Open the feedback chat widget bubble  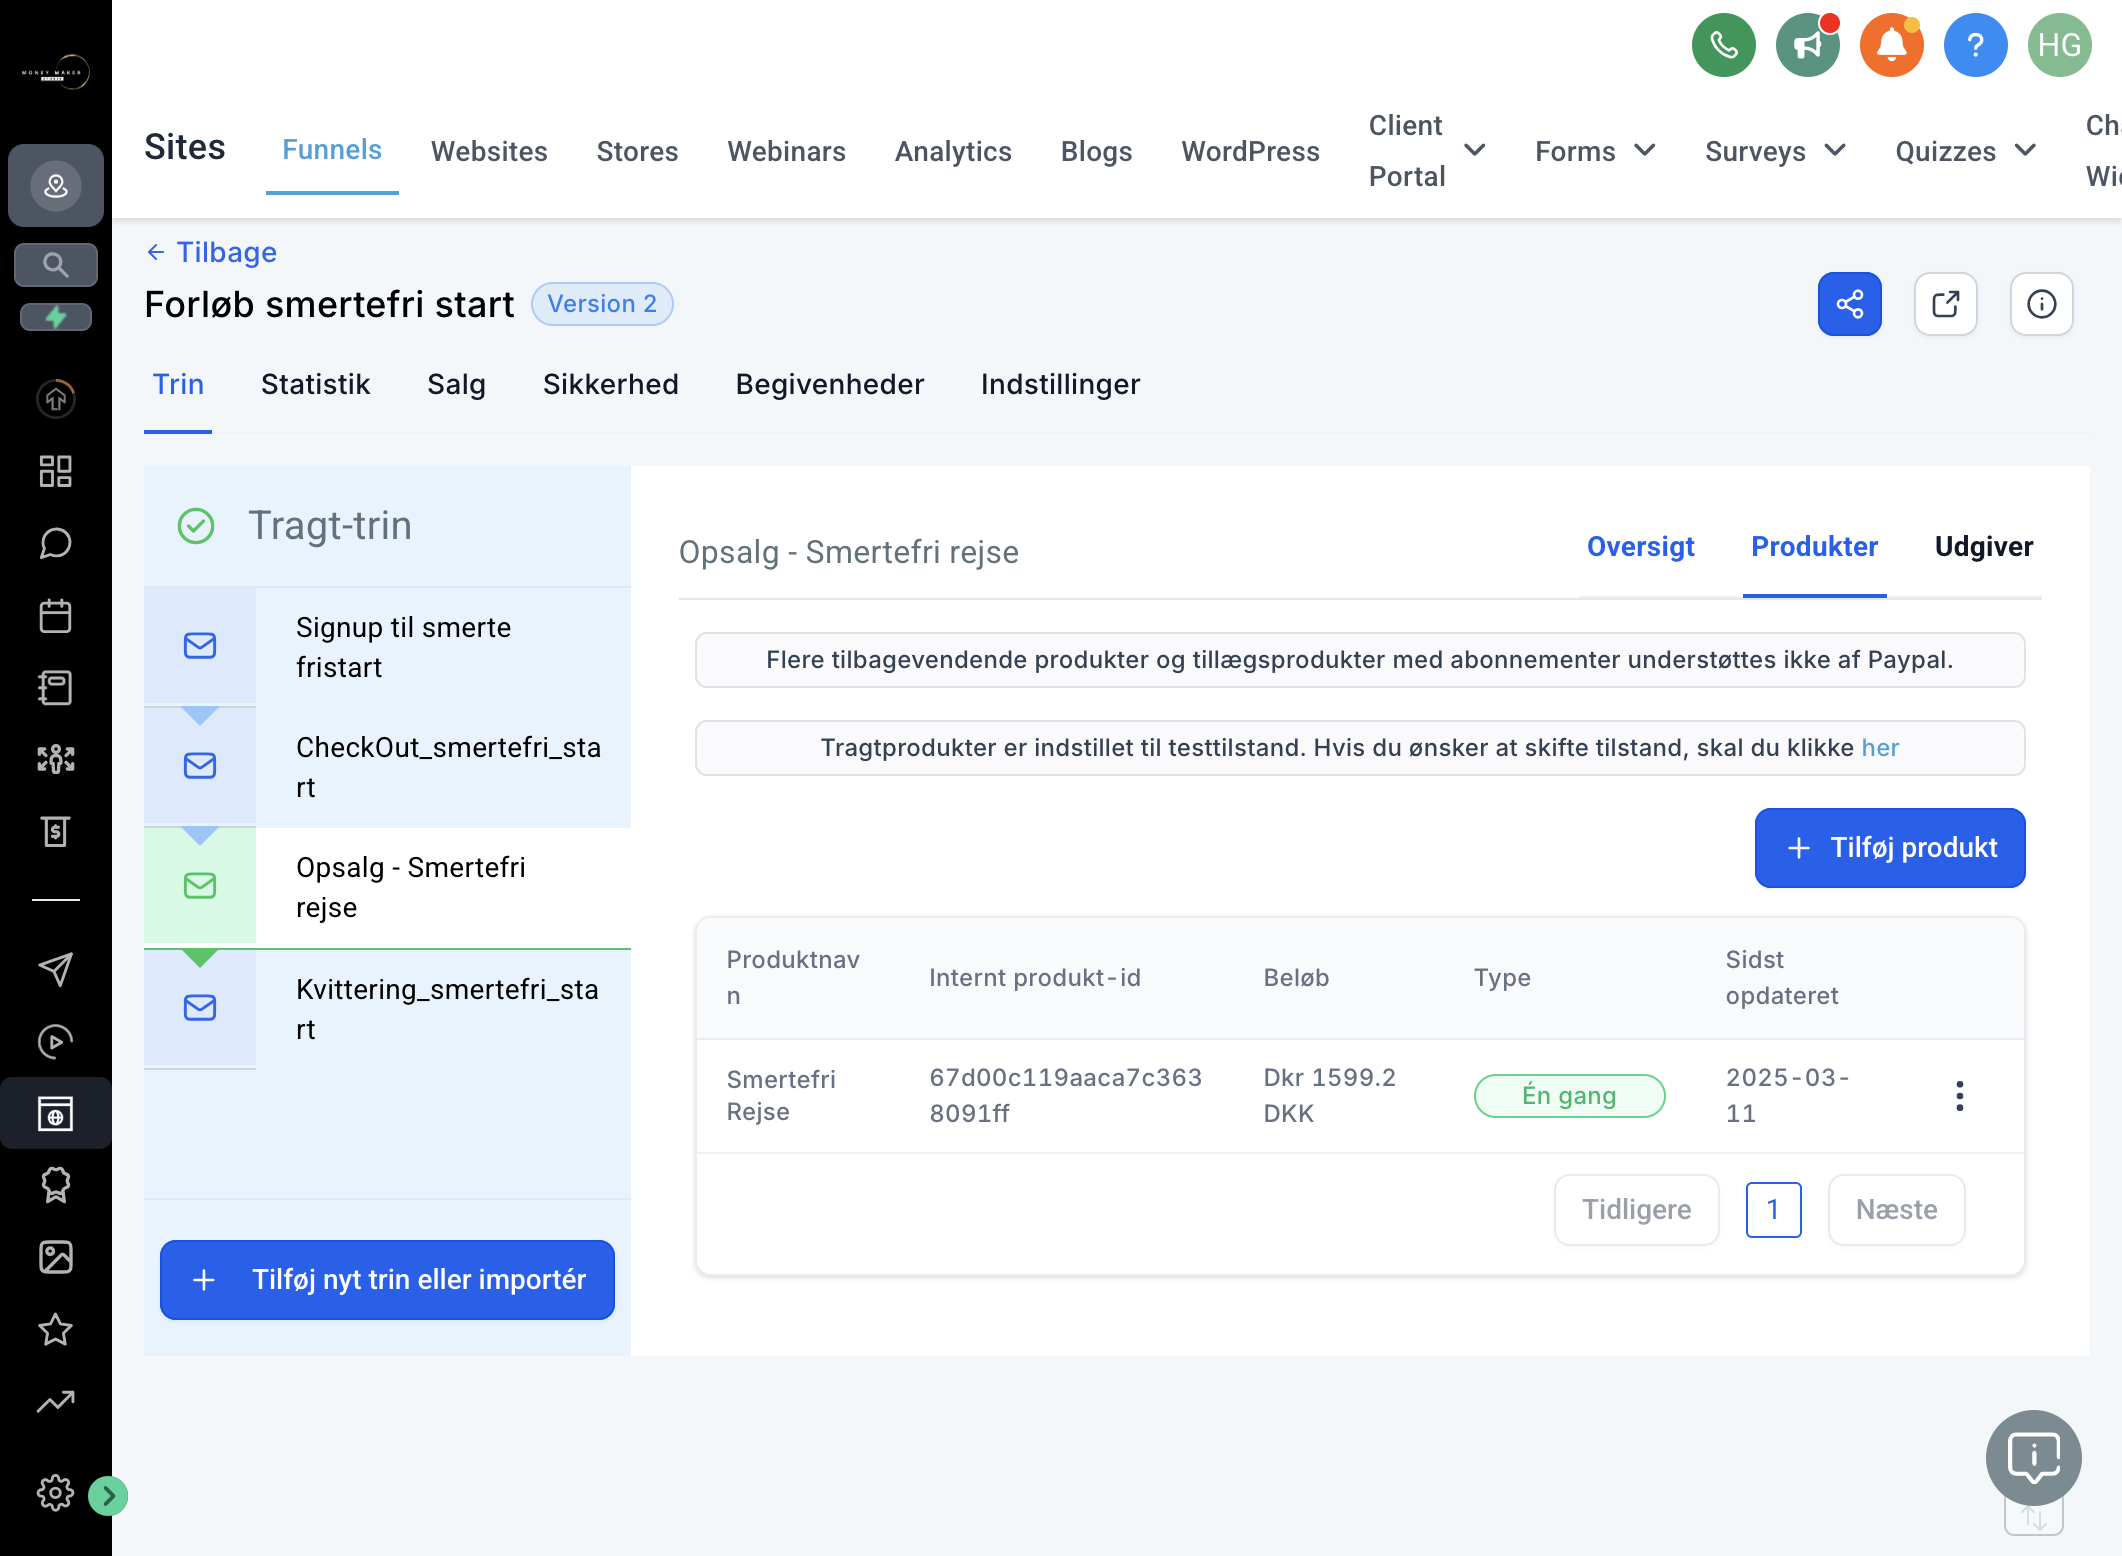click(2033, 1458)
